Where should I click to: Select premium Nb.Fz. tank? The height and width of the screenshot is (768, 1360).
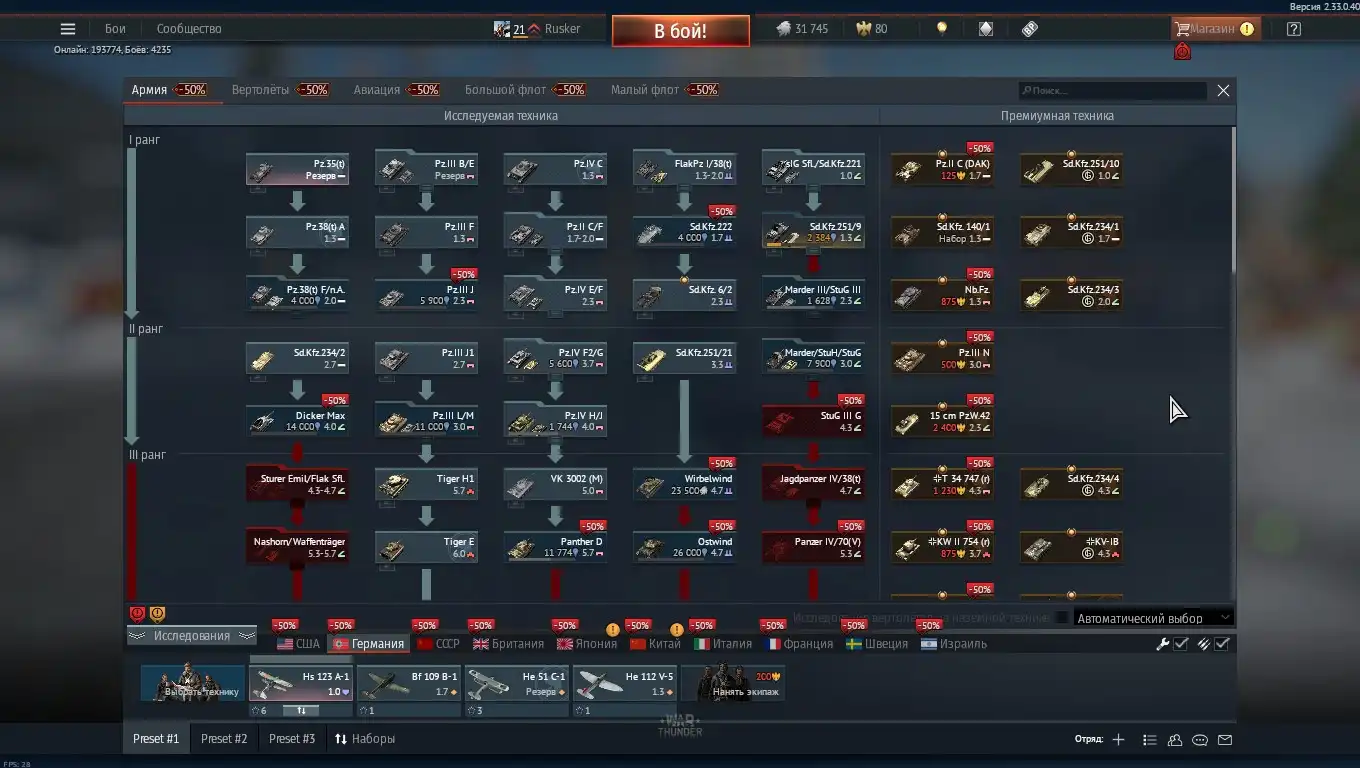click(x=942, y=295)
